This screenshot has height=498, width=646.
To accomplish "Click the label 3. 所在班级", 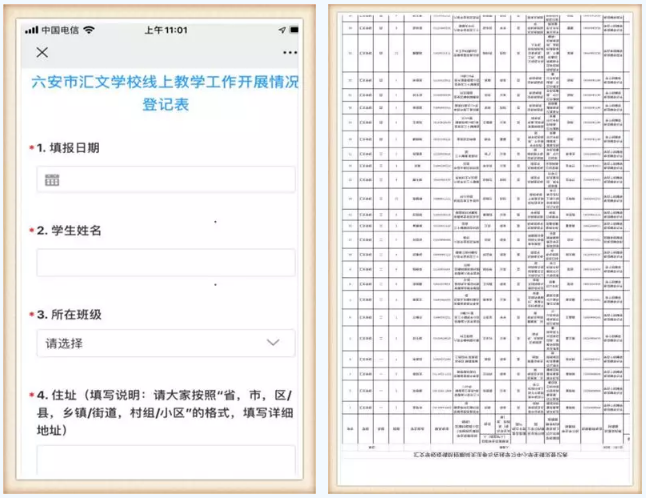I will 69,315.
